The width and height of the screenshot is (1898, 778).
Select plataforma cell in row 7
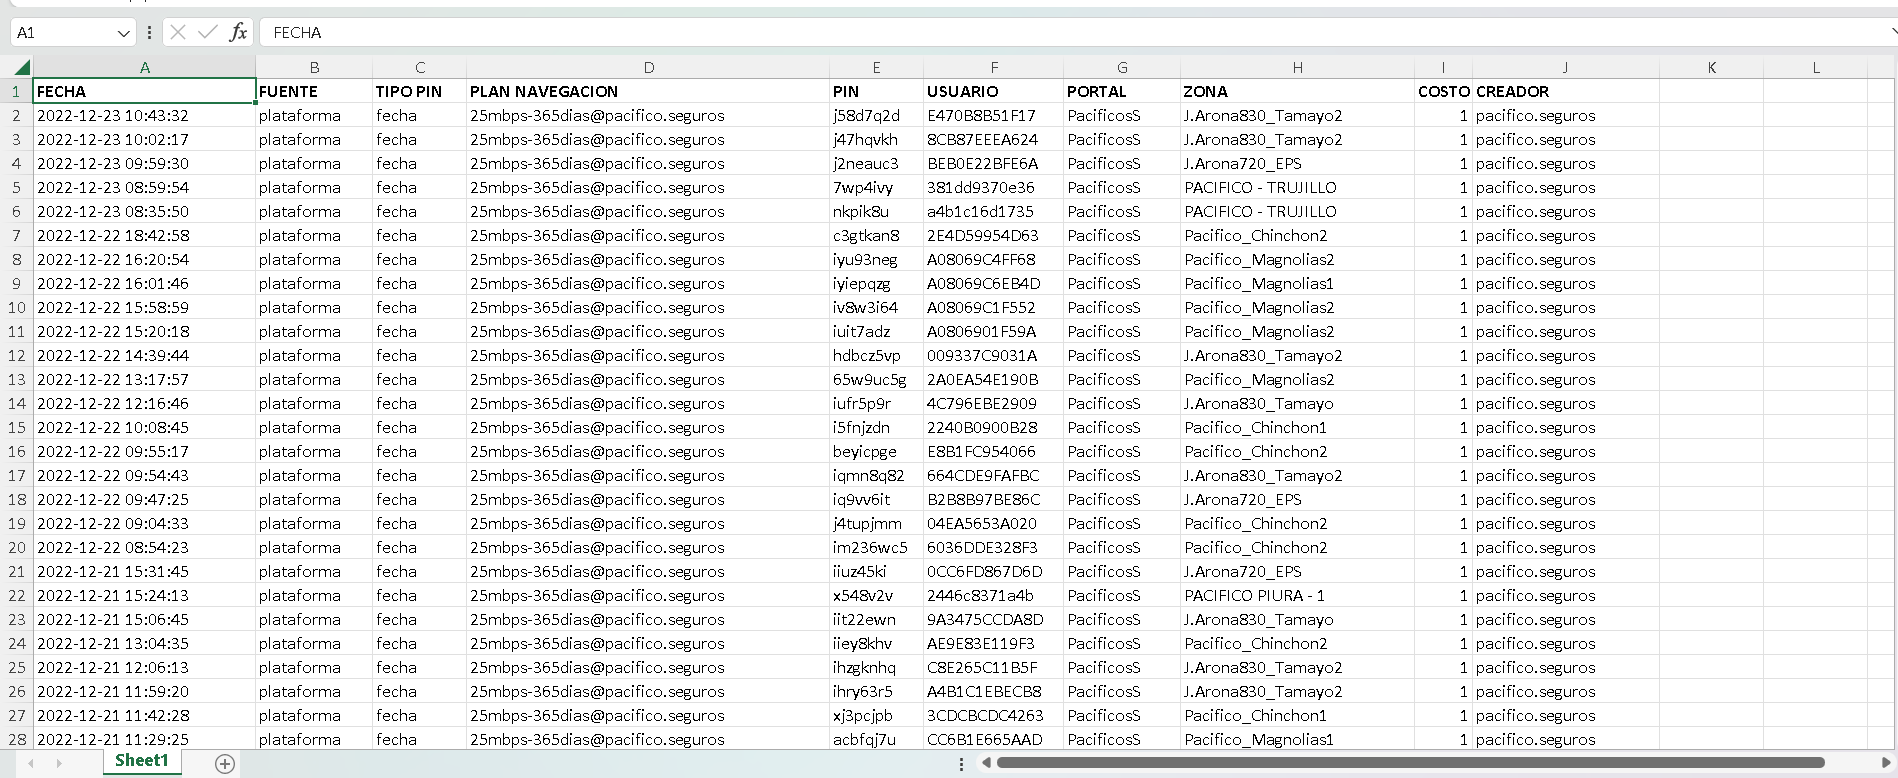coord(314,235)
